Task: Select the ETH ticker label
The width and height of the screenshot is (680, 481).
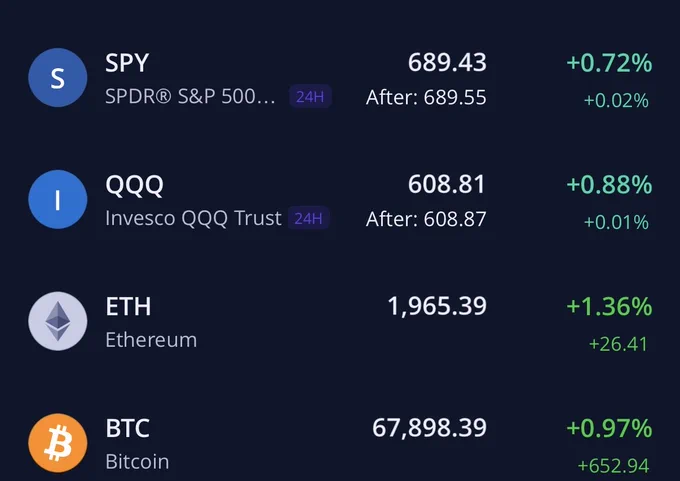Action: (128, 307)
